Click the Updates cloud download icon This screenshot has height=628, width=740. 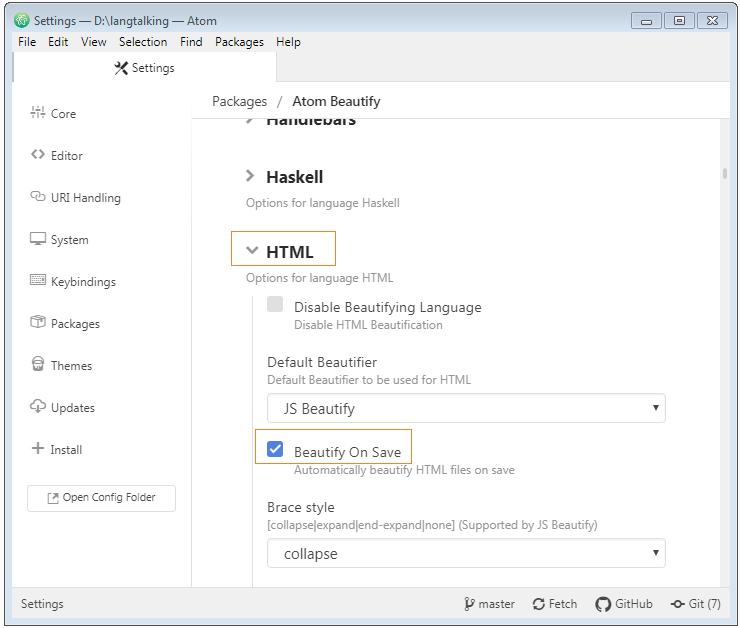point(38,406)
